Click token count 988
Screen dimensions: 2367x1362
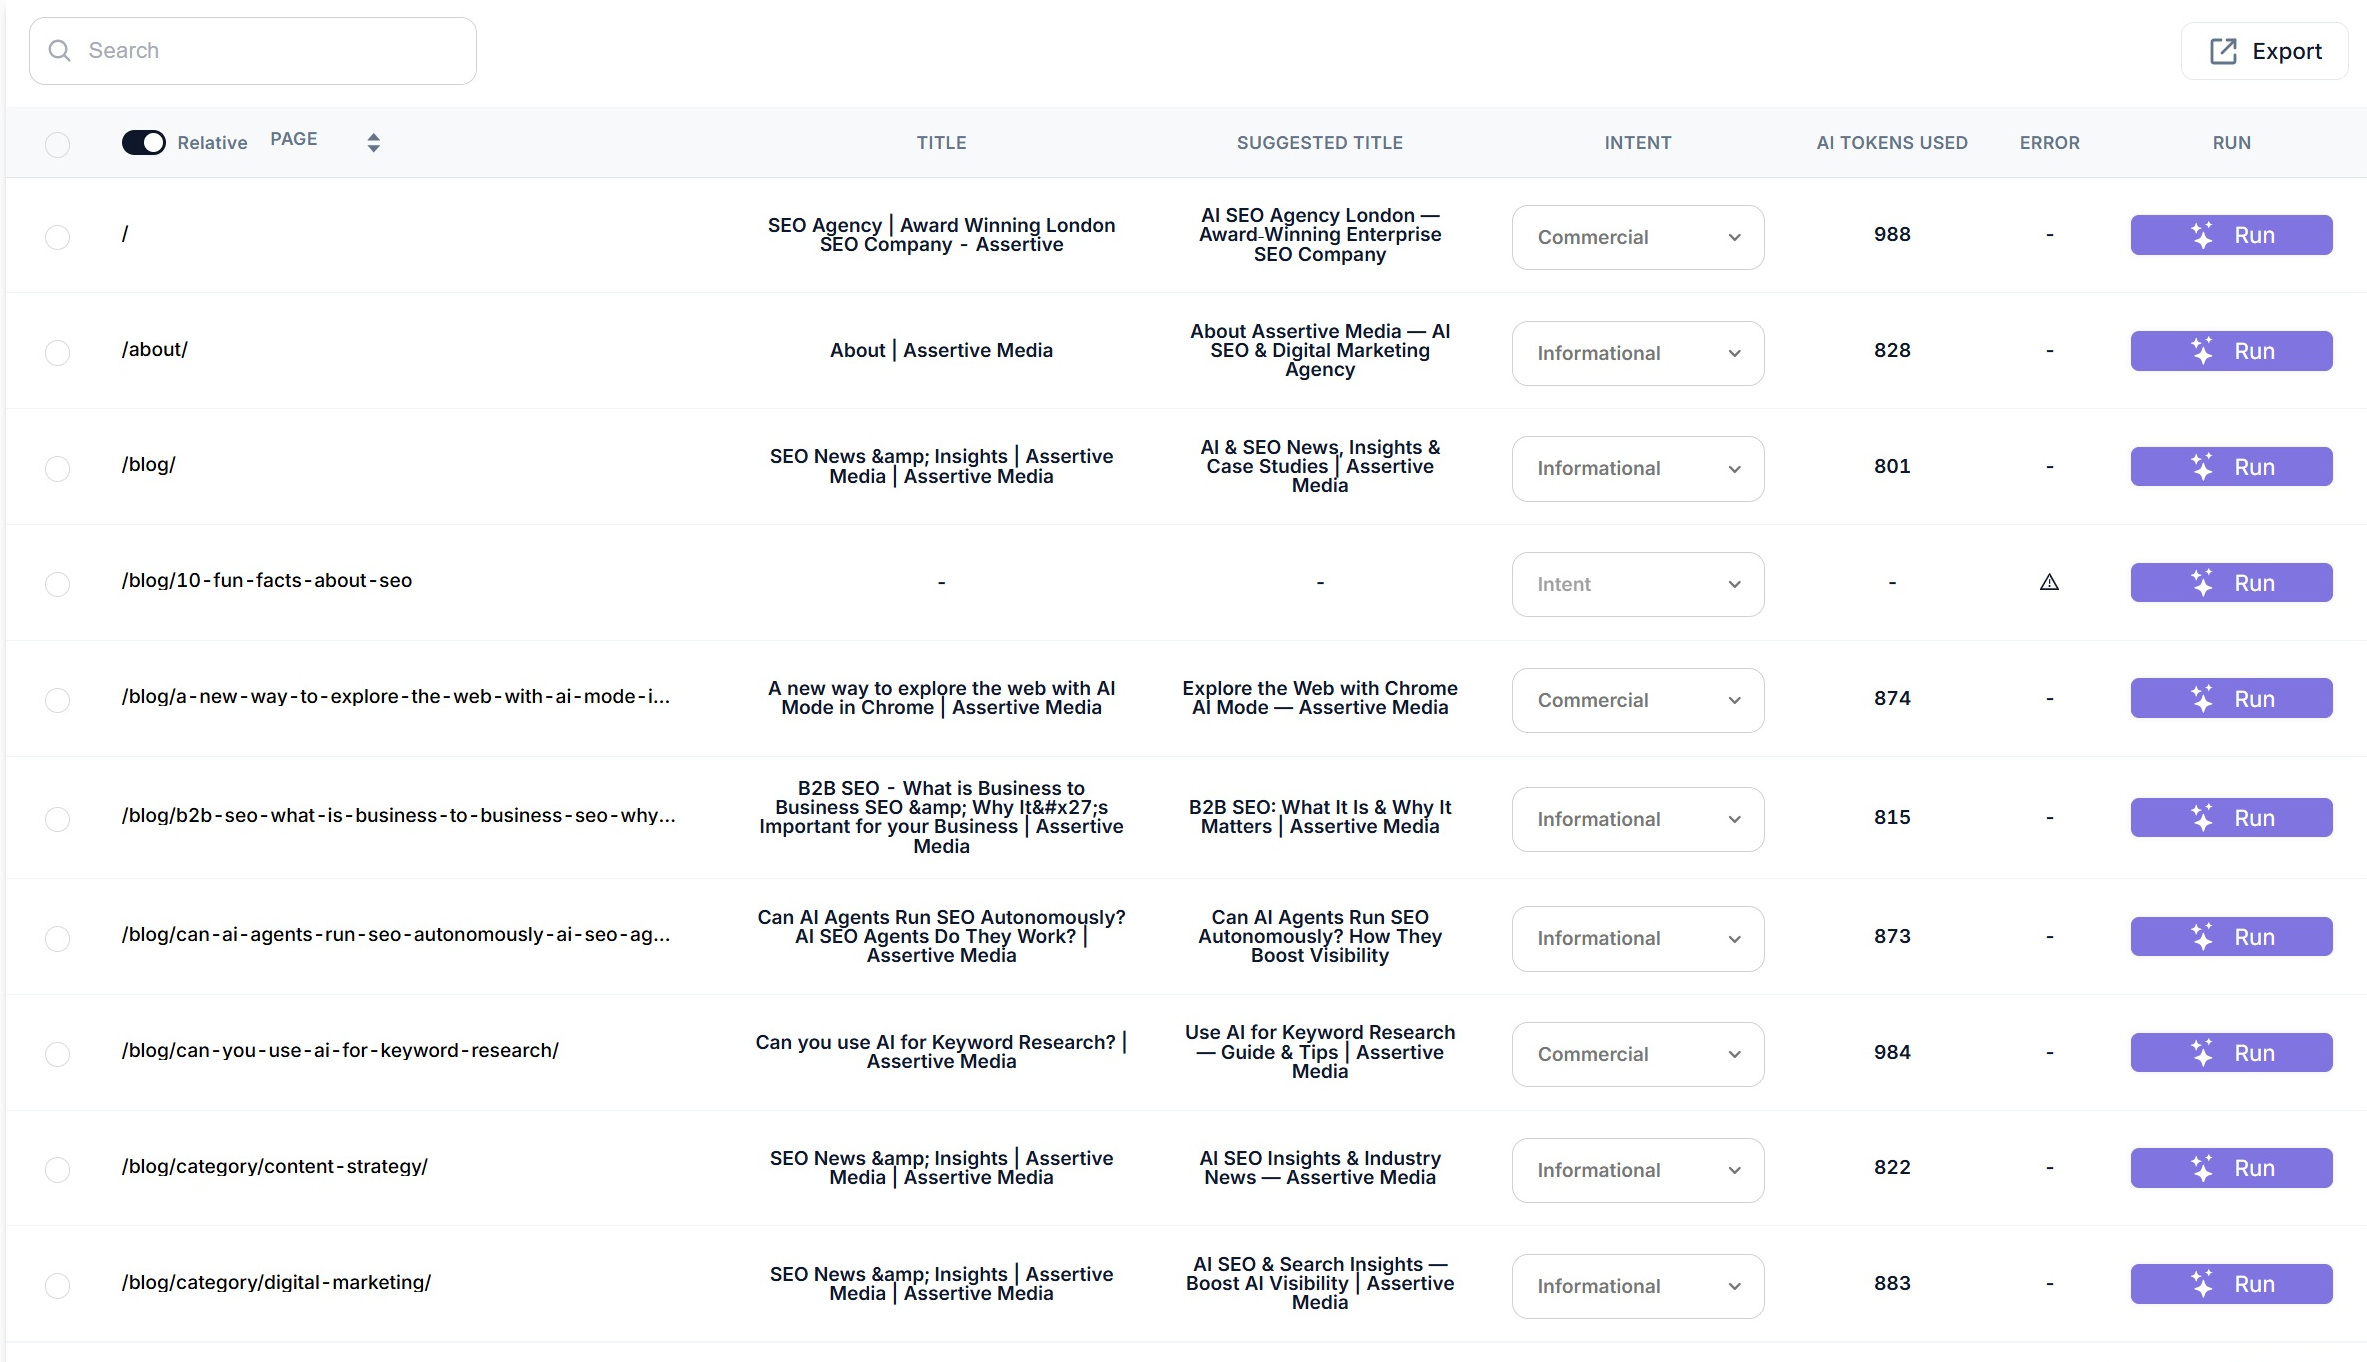click(1892, 234)
